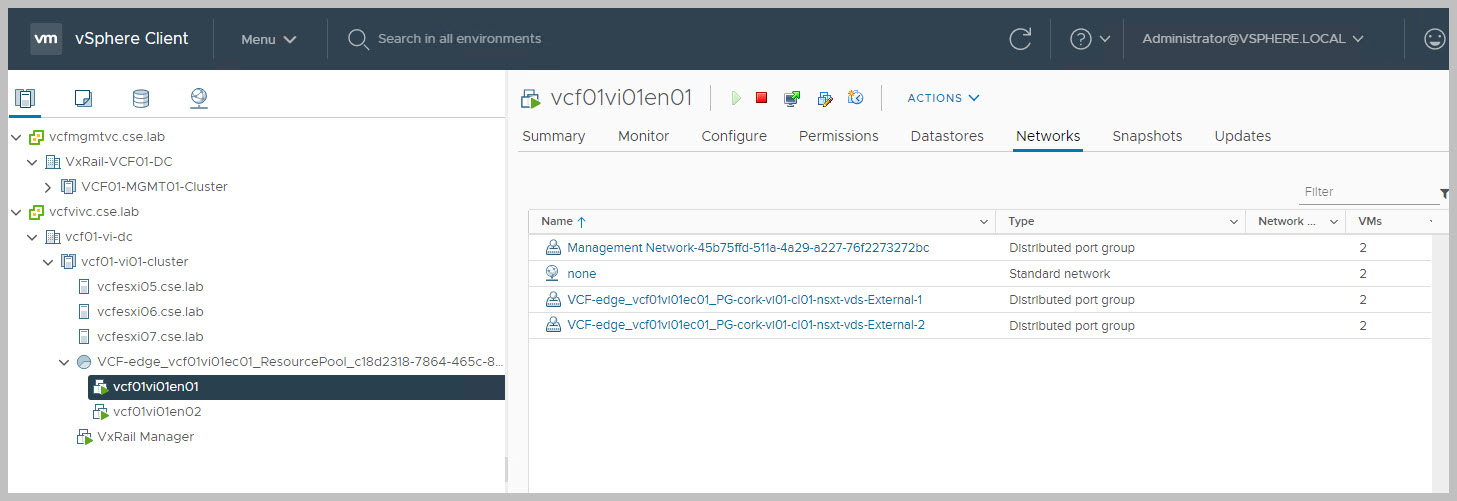This screenshot has width=1457, height=501.
Task: Expand the VCF01-MGMT01-Cluster tree node
Action: (x=48, y=187)
